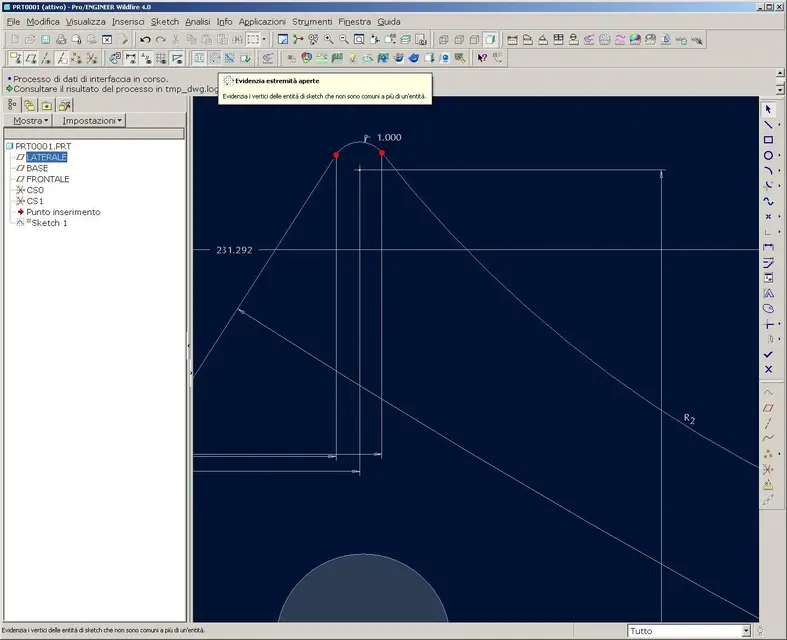Select the FRONTALE plane in the model tree
The image size is (787, 640).
pos(47,179)
